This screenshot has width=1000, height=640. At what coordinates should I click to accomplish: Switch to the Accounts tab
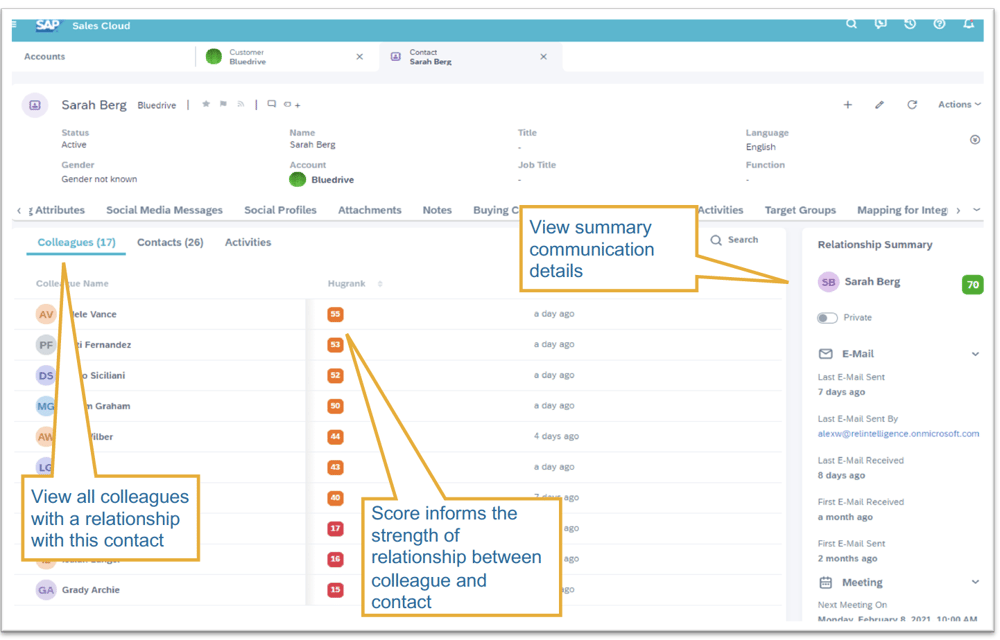45,57
